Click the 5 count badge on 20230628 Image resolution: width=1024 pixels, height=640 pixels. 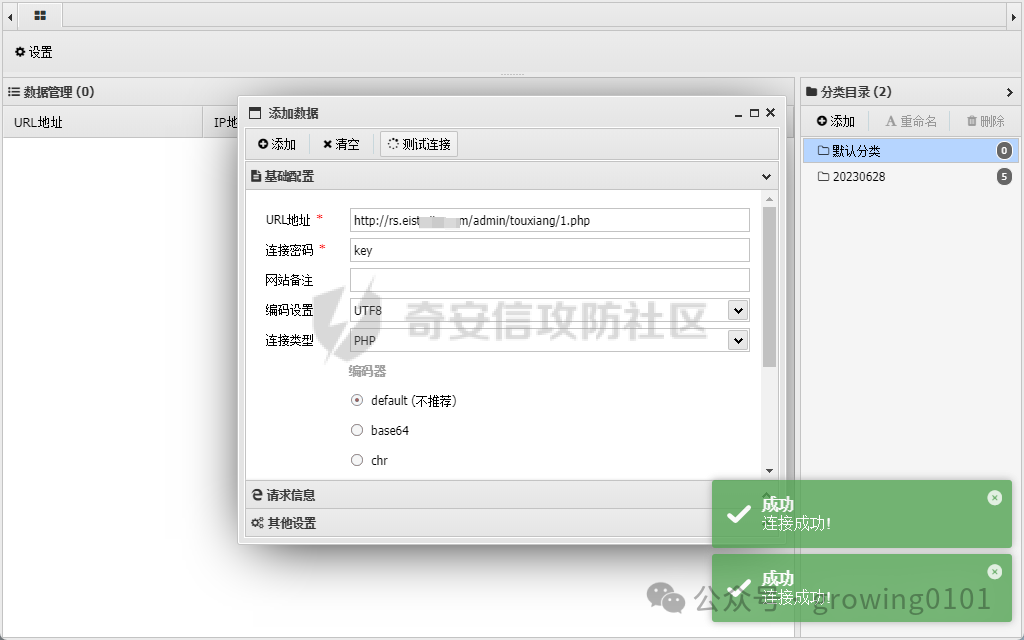[x=1004, y=176]
